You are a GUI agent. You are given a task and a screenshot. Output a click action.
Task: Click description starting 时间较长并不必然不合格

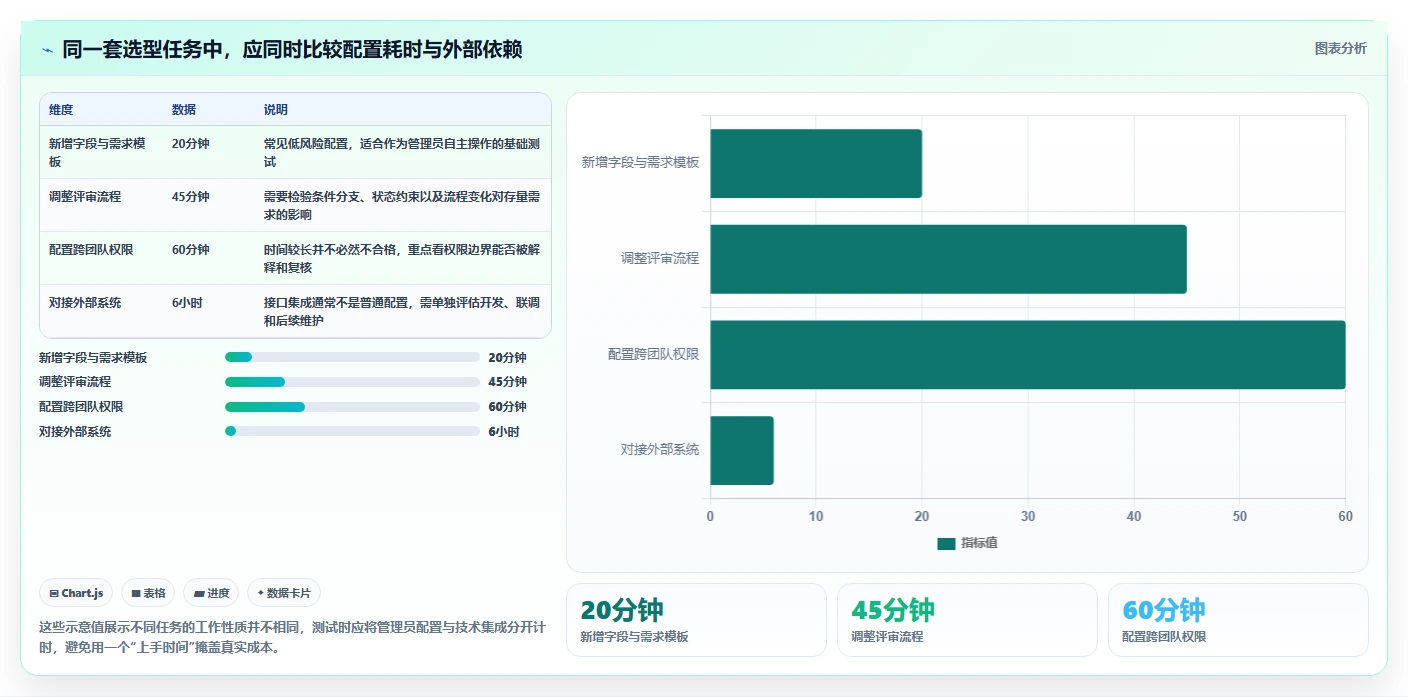pos(402,258)
